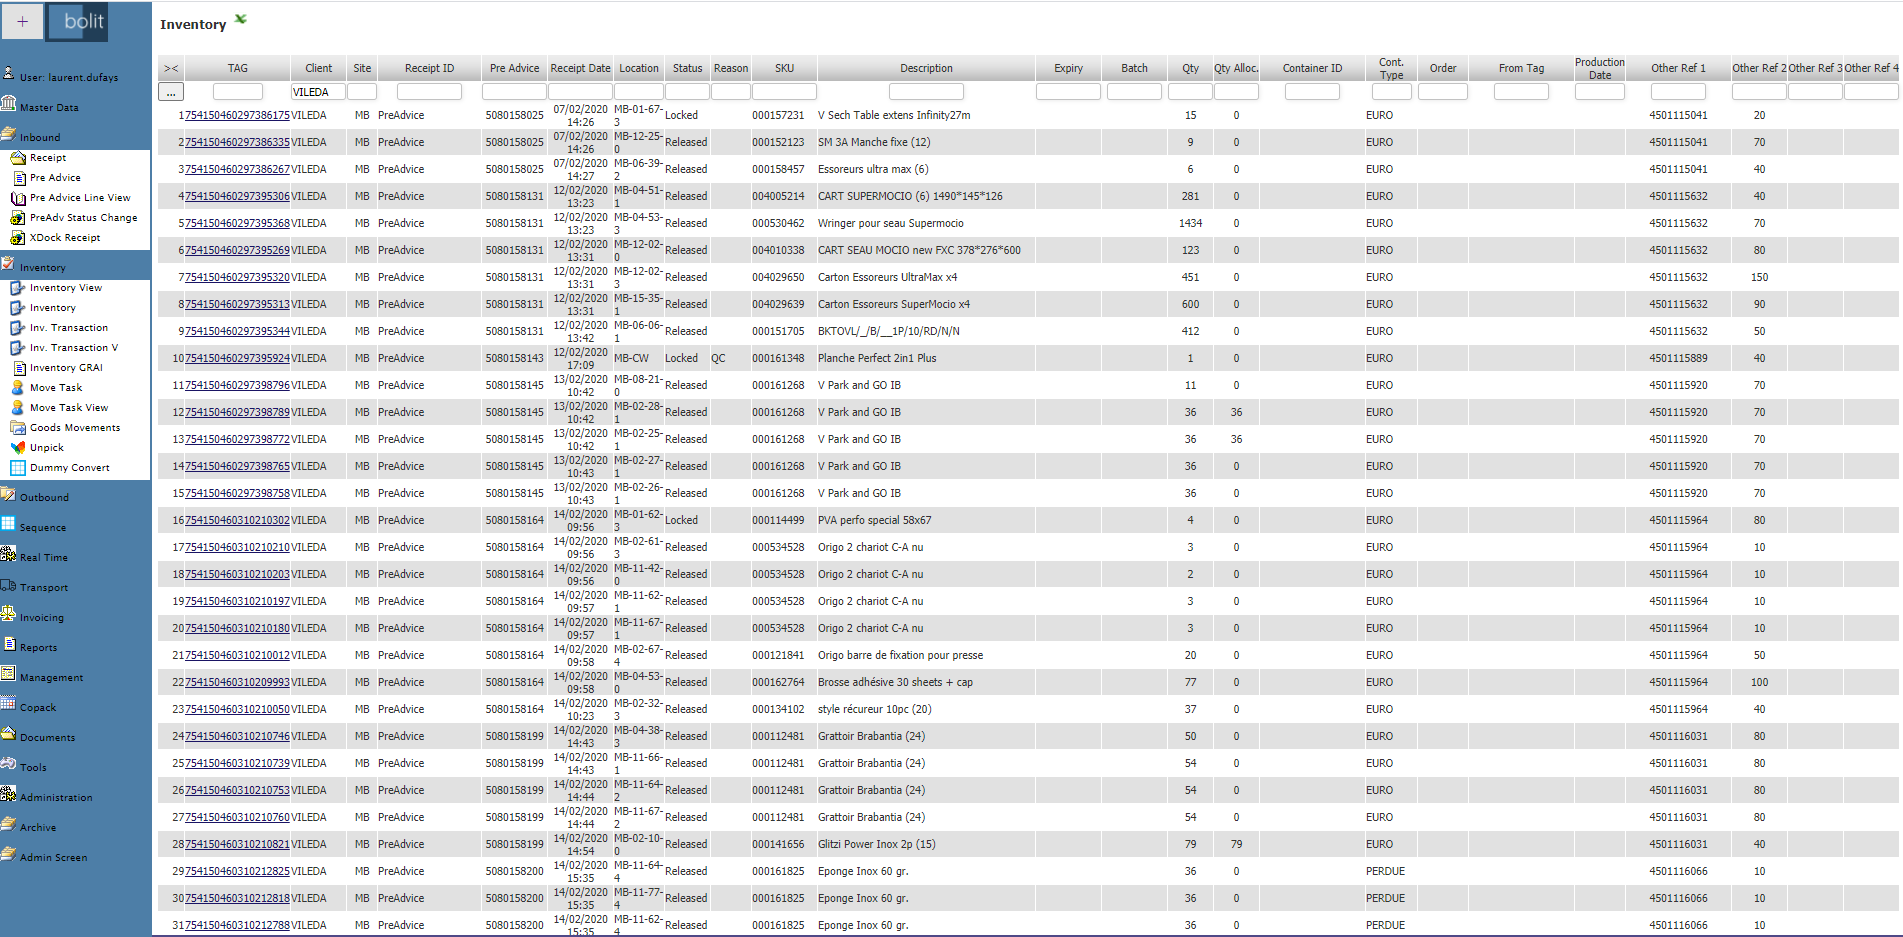The width and height of the screenshot is (1903, 937).
Task: Focus the SKU filter input field
Action: tap(784, 92)
